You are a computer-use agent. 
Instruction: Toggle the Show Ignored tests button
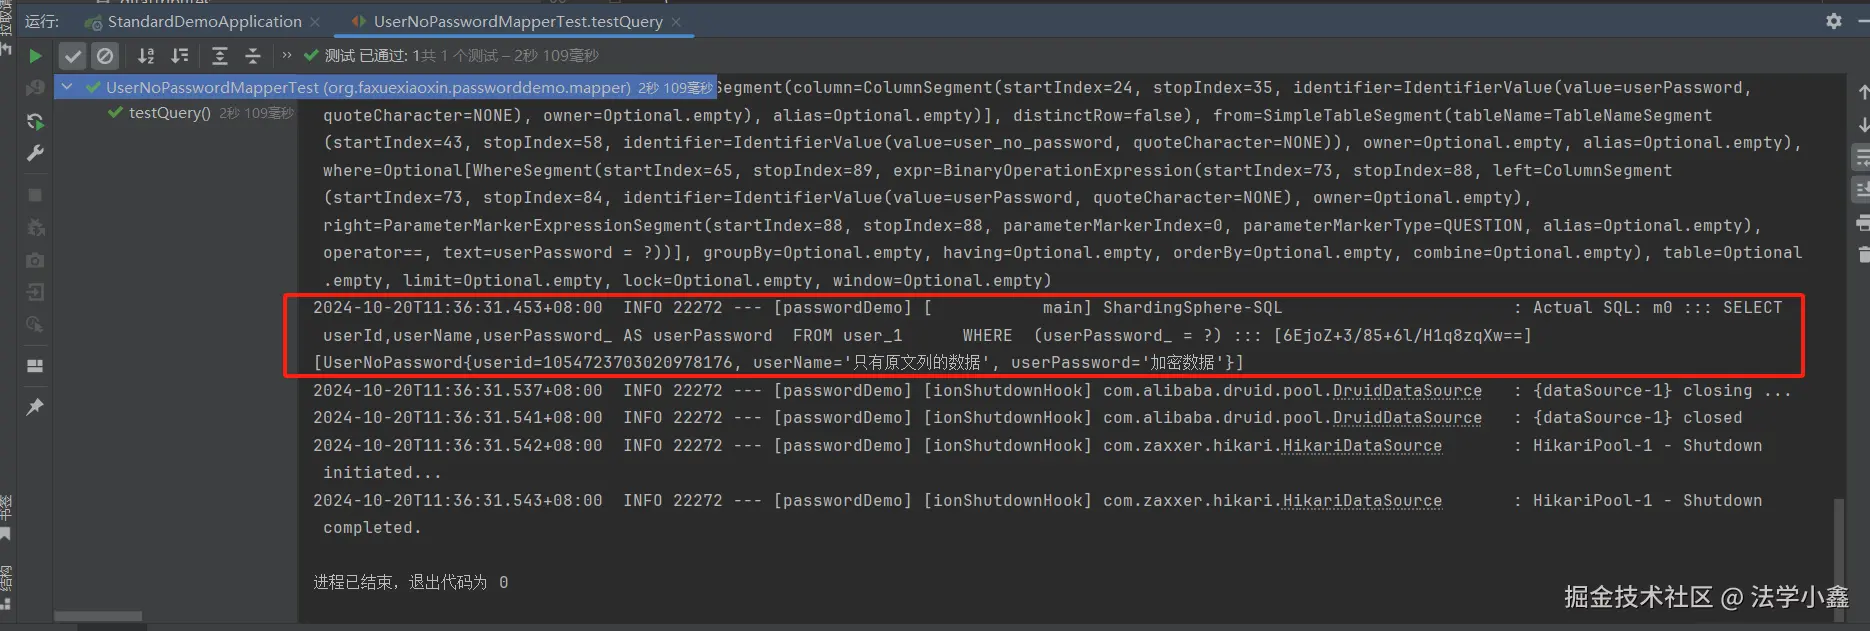(x=105, y=56)
